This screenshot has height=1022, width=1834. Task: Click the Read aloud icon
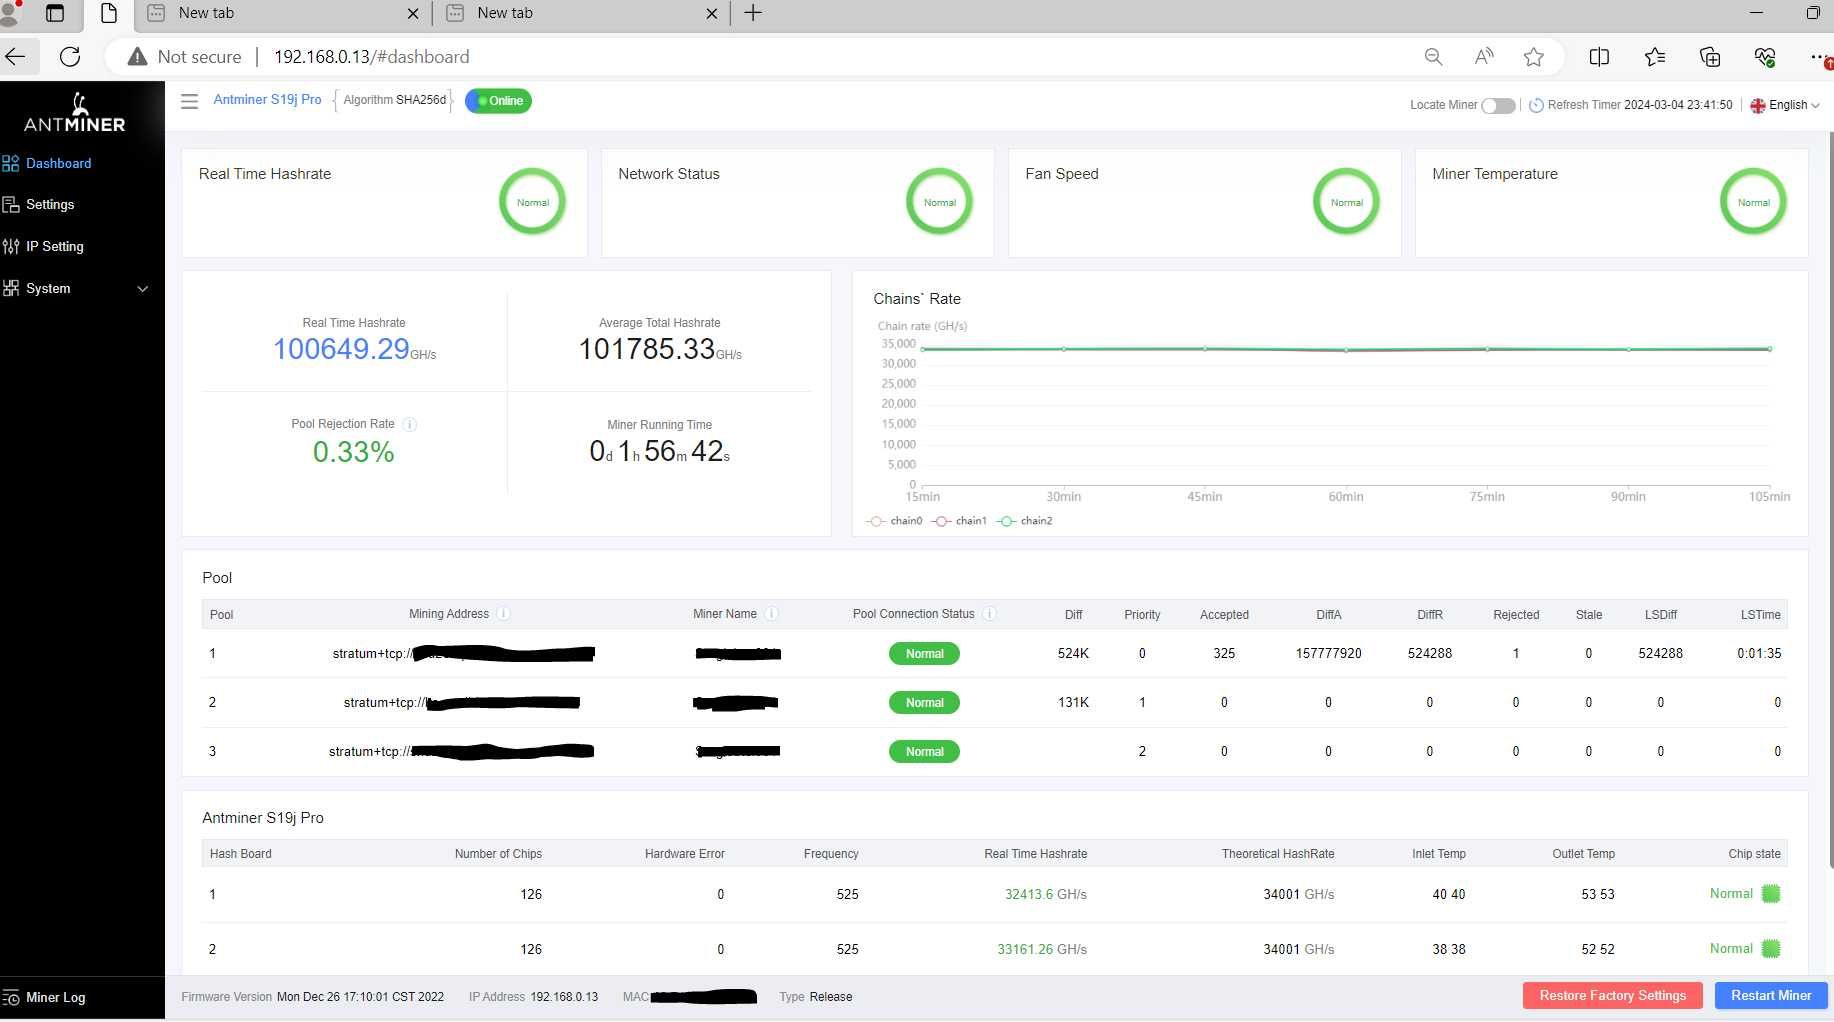1484,57
